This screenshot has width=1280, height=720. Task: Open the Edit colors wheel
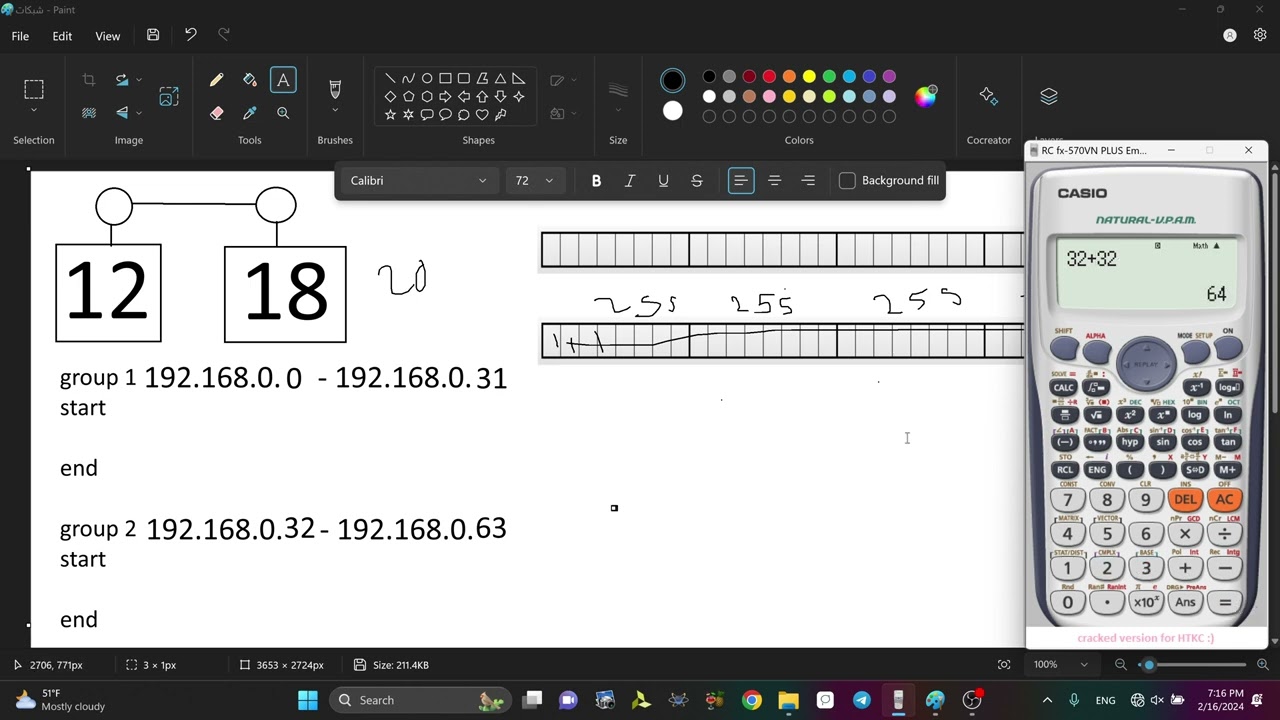926,96
